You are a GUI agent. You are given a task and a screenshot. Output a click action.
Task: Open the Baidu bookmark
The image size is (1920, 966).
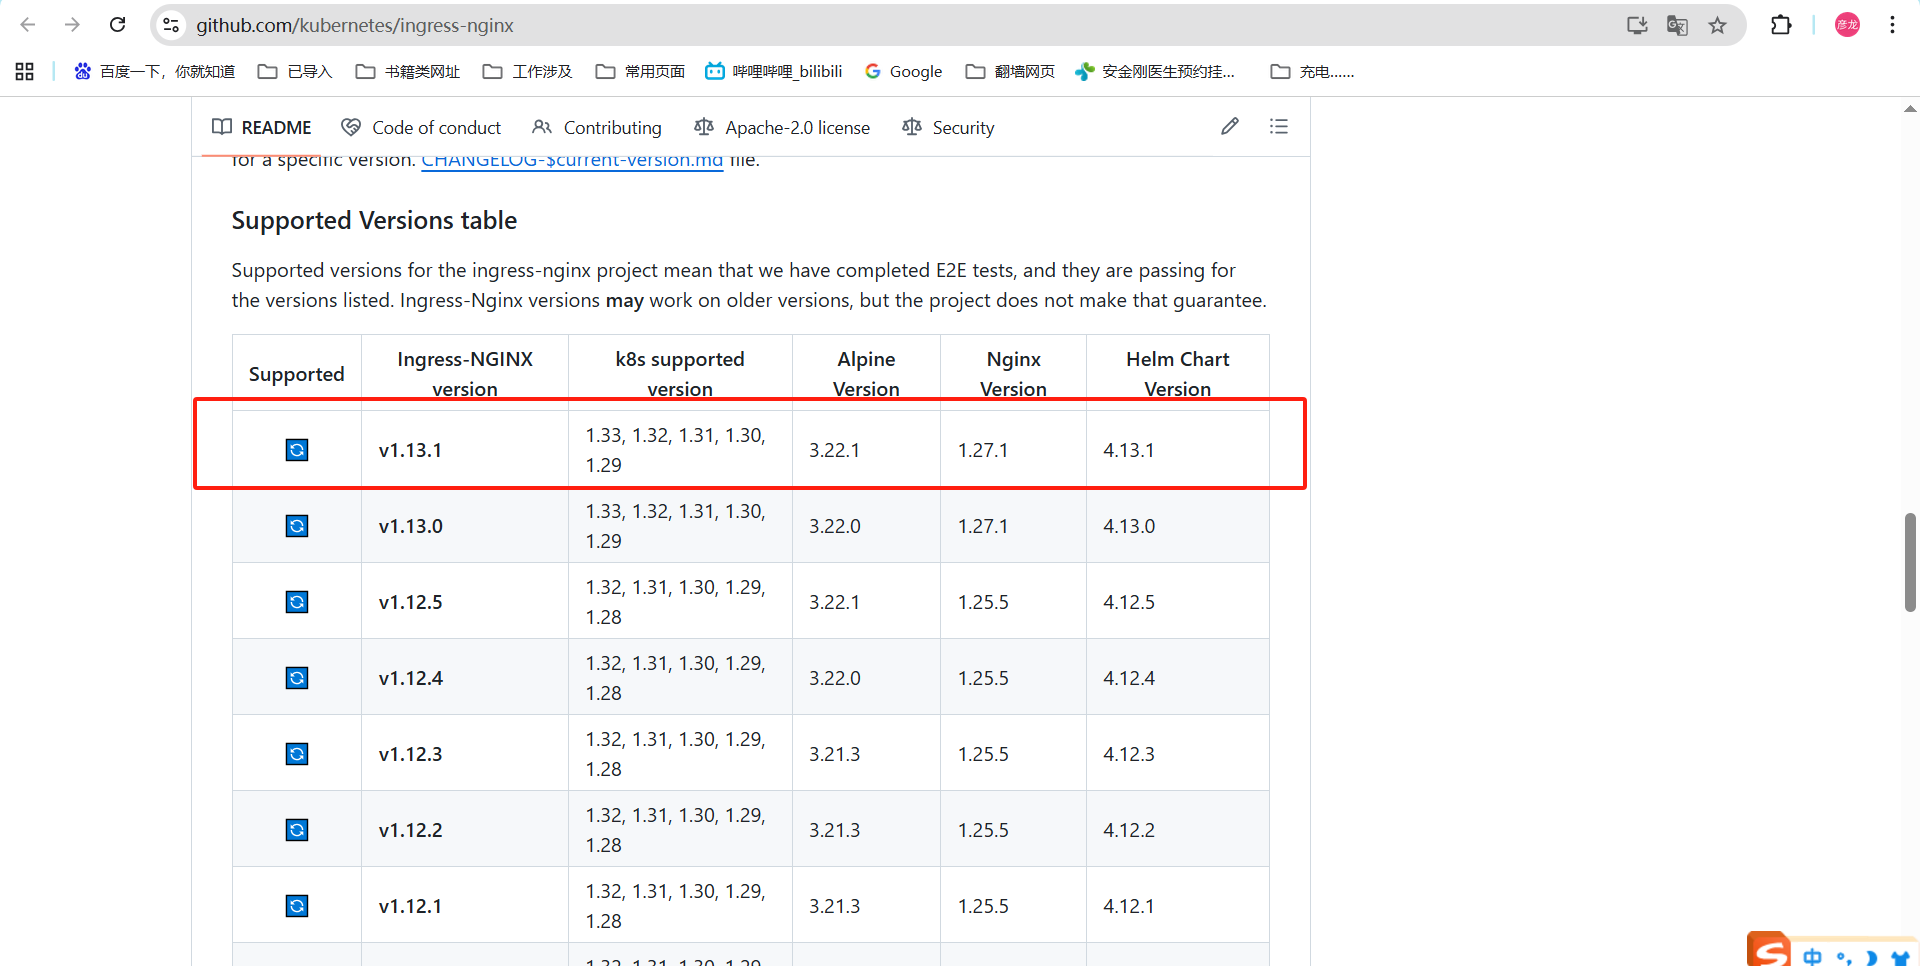[154, 71]
